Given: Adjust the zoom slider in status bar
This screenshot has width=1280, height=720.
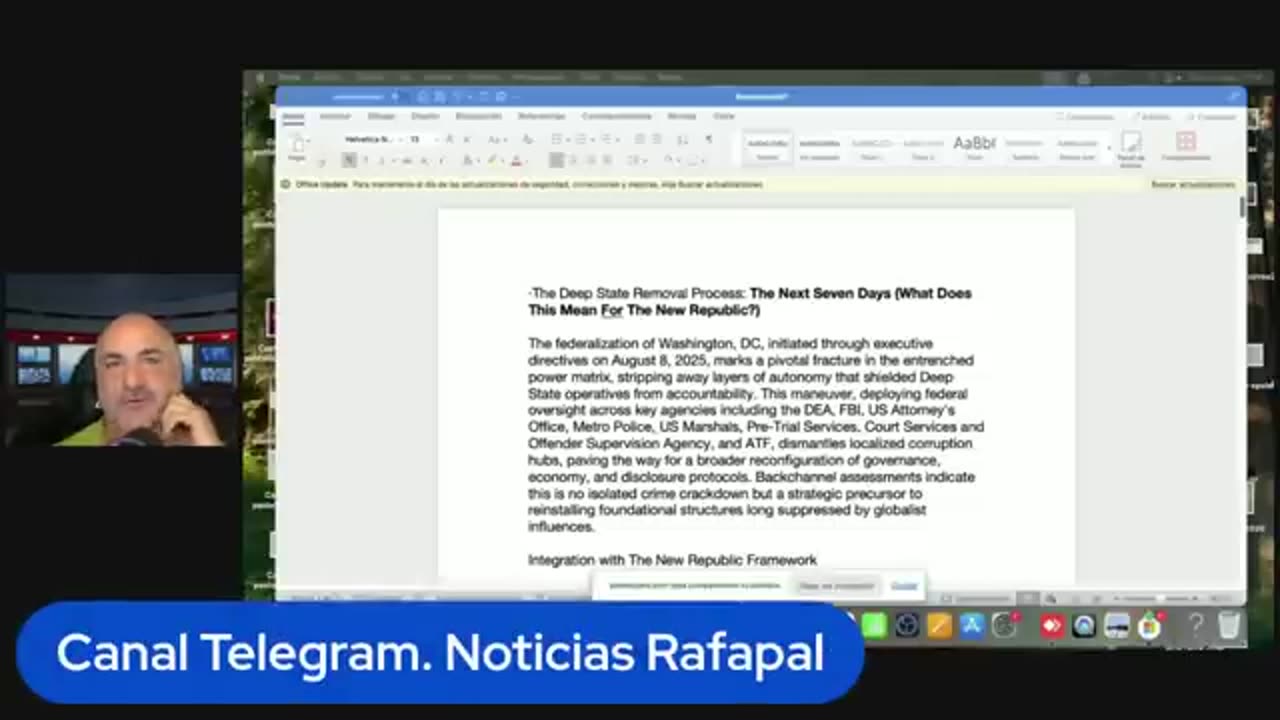Looking at the screenshot, I should 1159,598.
